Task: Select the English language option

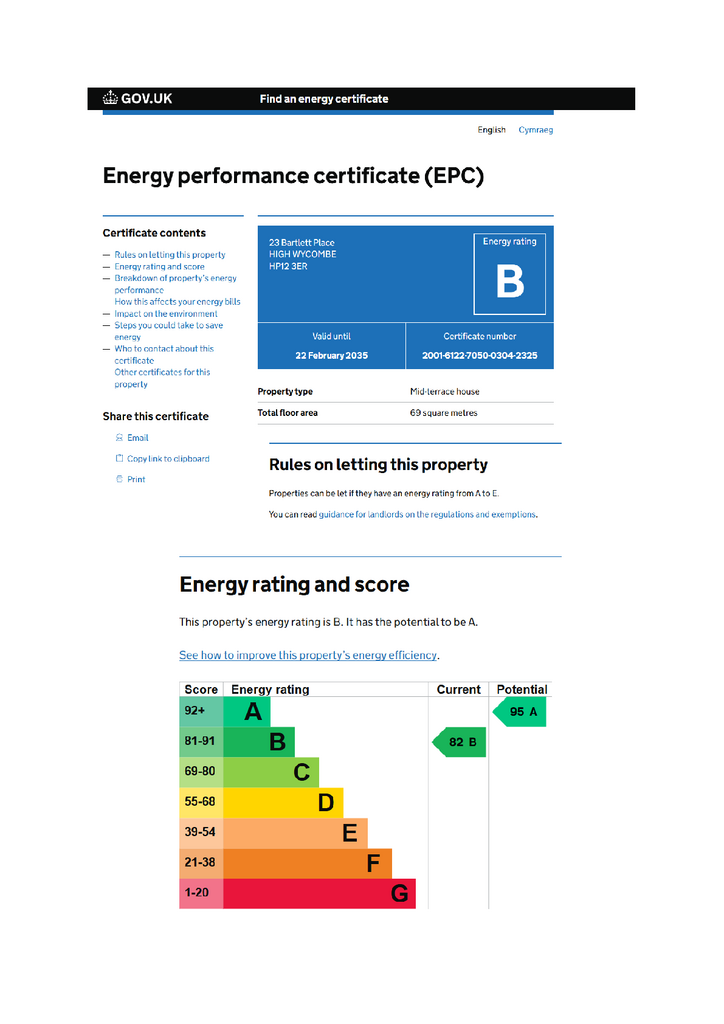Action: coord(491,129)
